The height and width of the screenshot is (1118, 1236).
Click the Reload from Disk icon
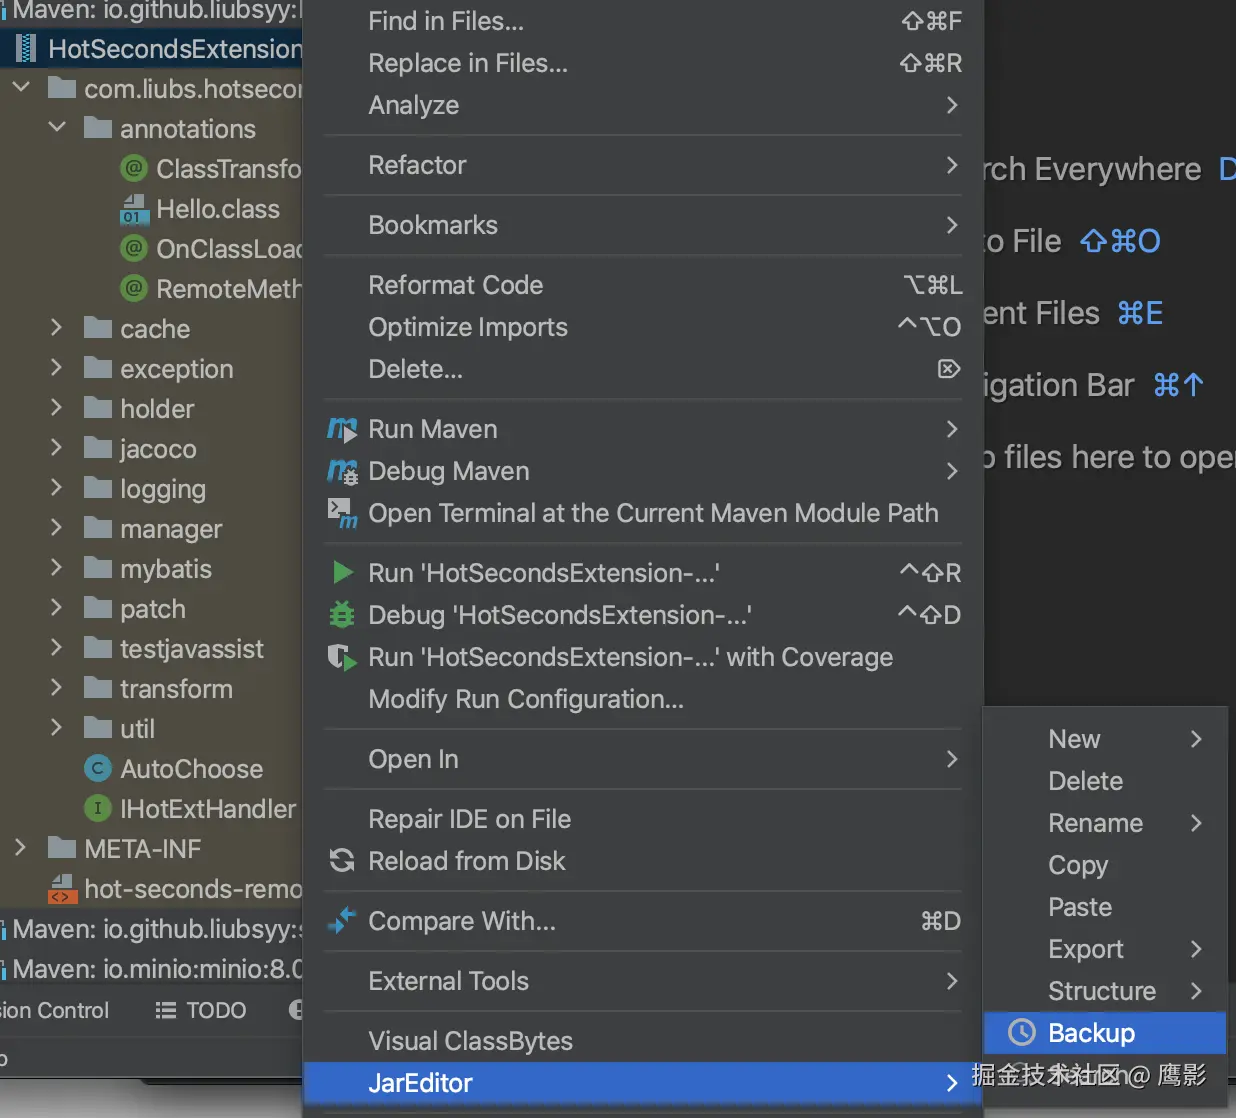coord(342,861)
